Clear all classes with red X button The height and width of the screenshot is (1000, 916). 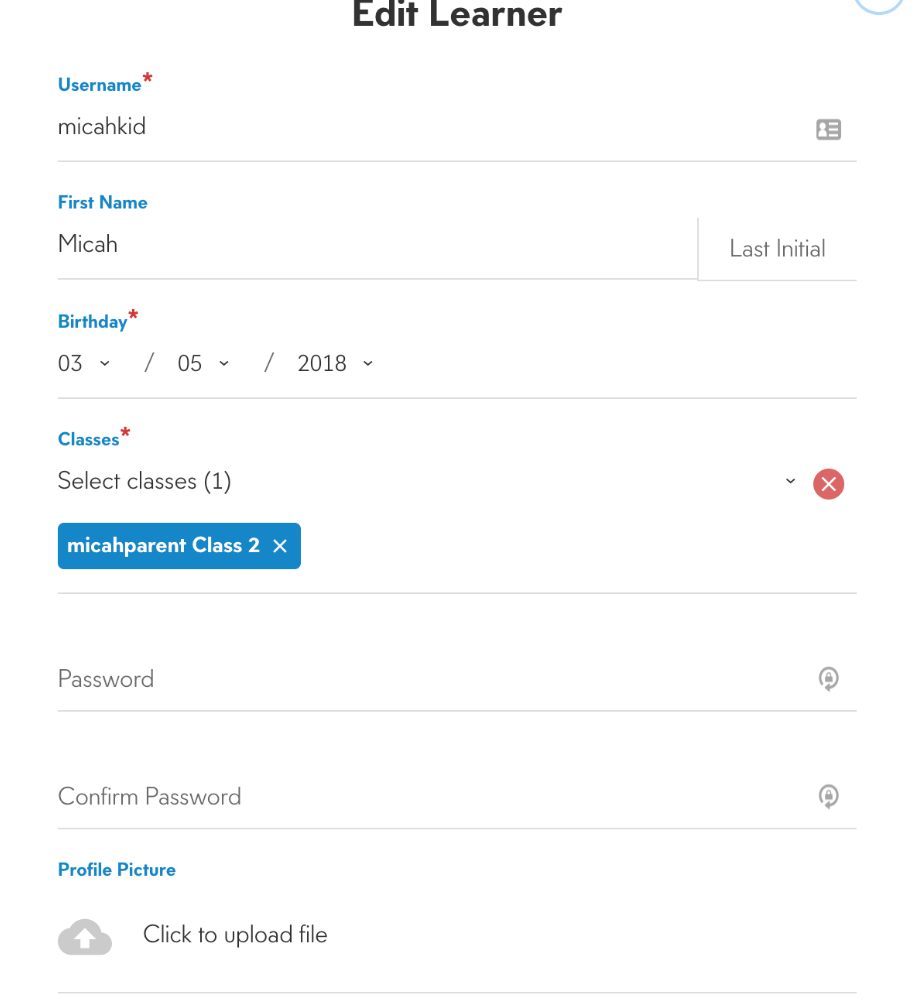tap(828, 484)
